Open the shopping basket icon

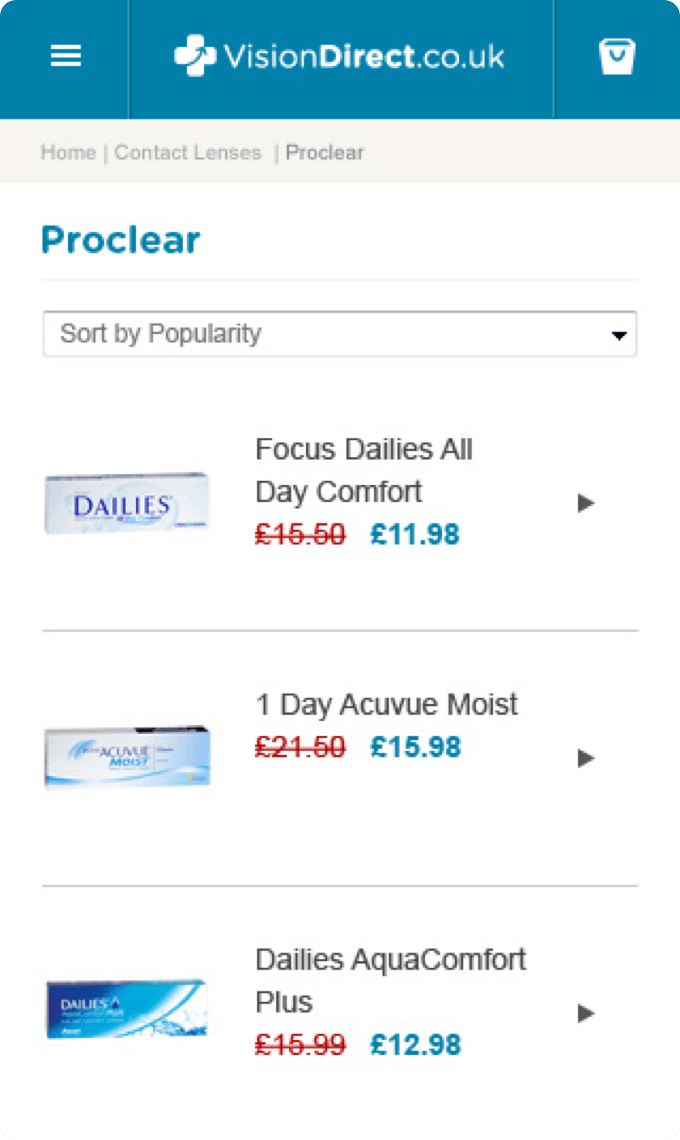point(617,56)
